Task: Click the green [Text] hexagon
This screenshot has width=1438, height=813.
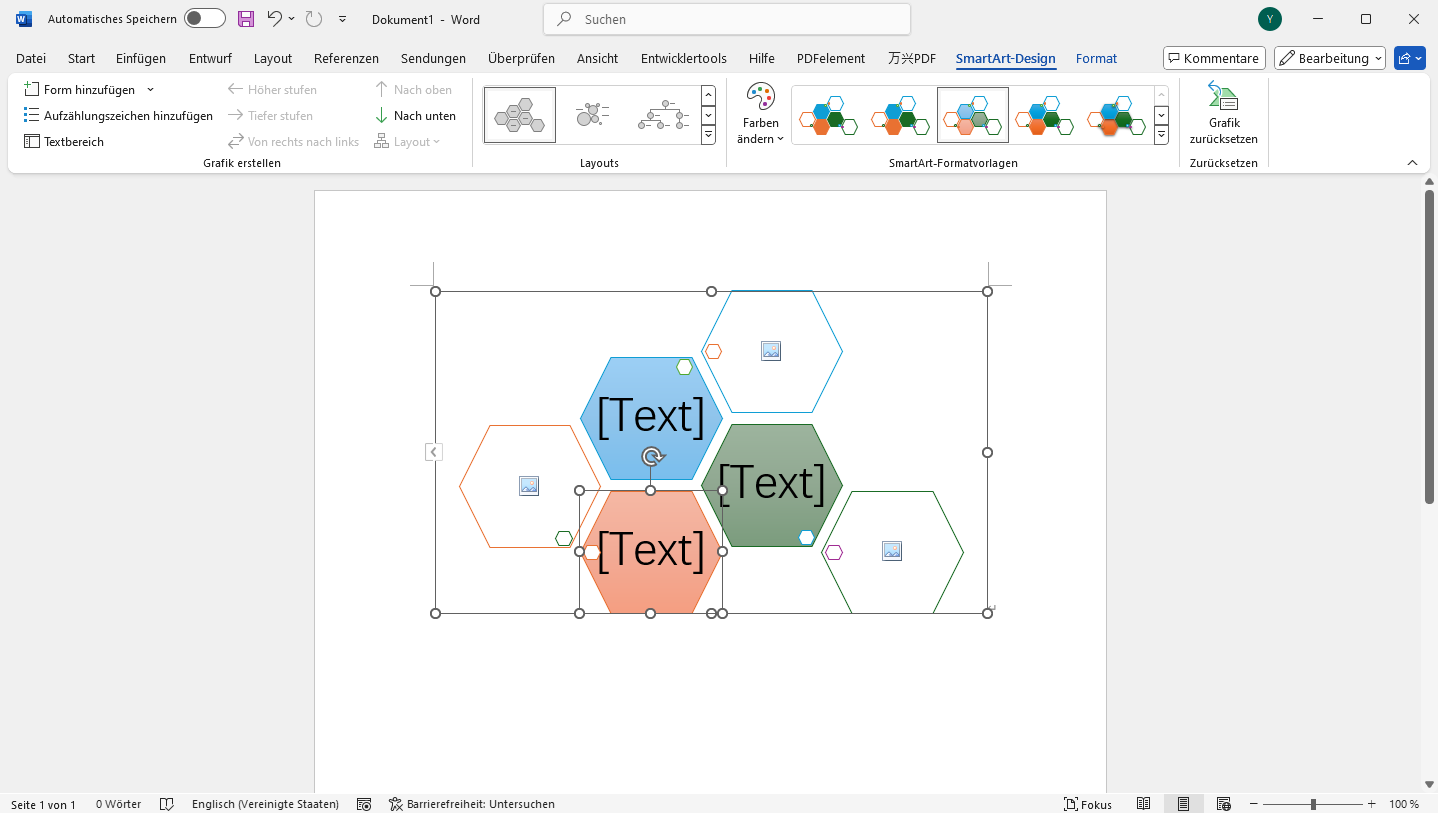Action: 772,483
